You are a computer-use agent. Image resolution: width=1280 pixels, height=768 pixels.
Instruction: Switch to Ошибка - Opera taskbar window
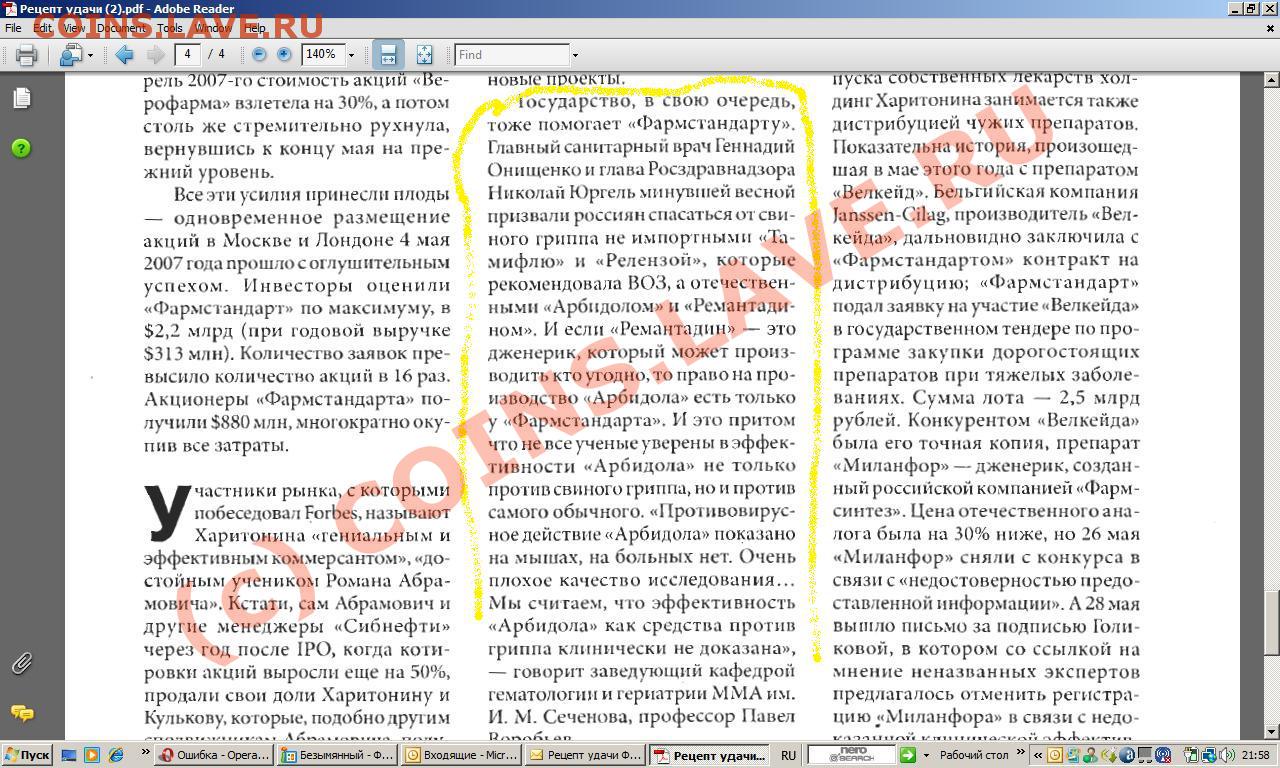click(x=215, y=756)
